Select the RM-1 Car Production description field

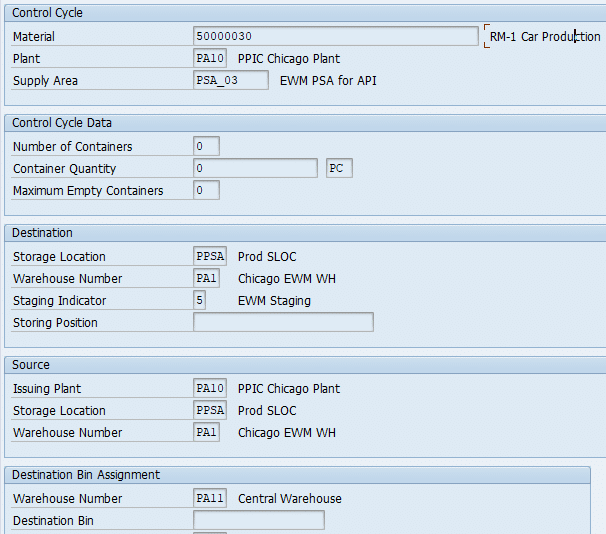[544, 37]
